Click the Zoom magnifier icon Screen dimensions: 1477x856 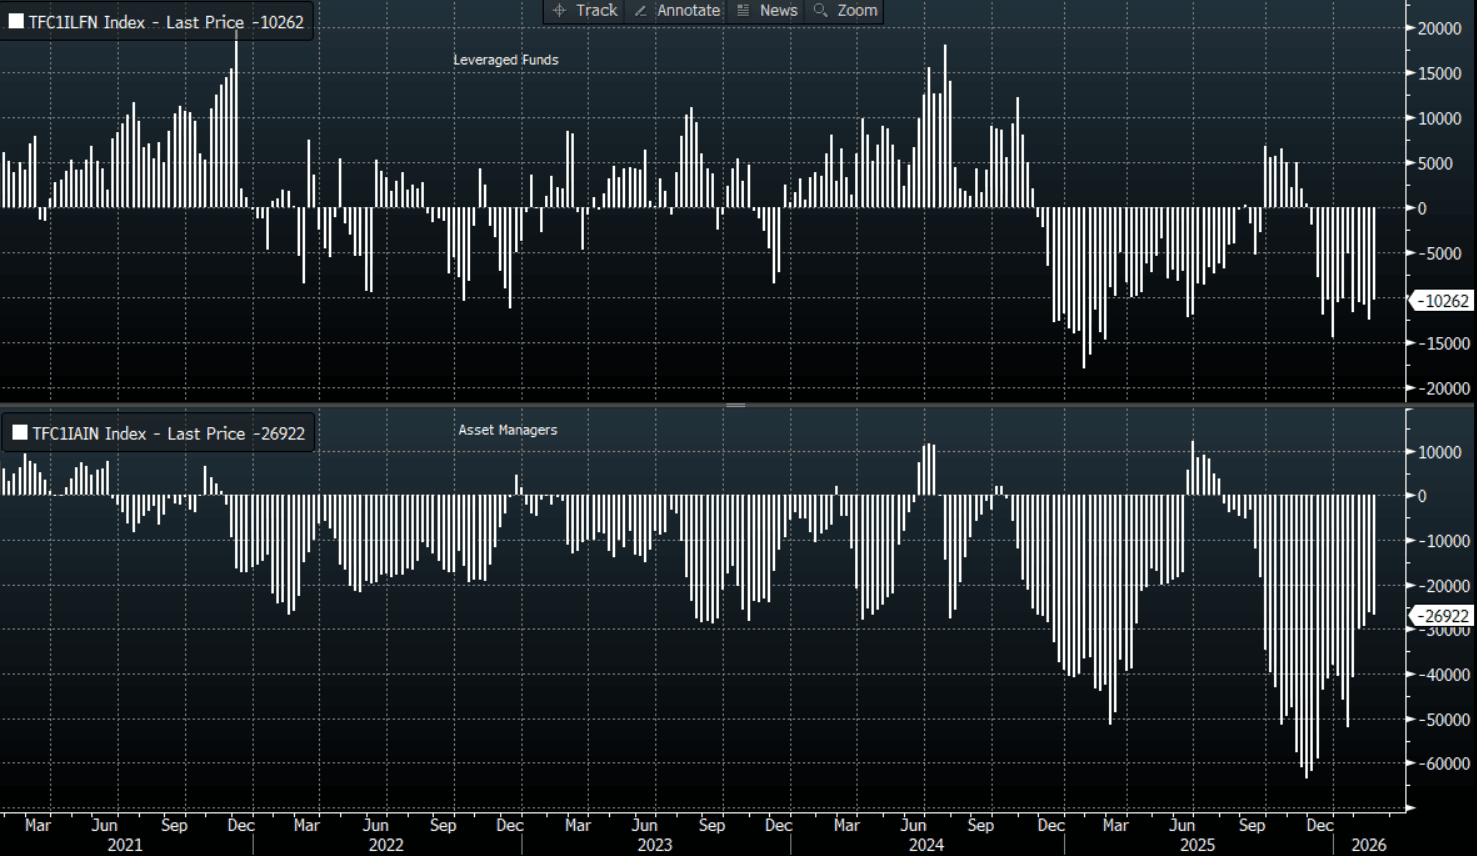click(821, 10)
